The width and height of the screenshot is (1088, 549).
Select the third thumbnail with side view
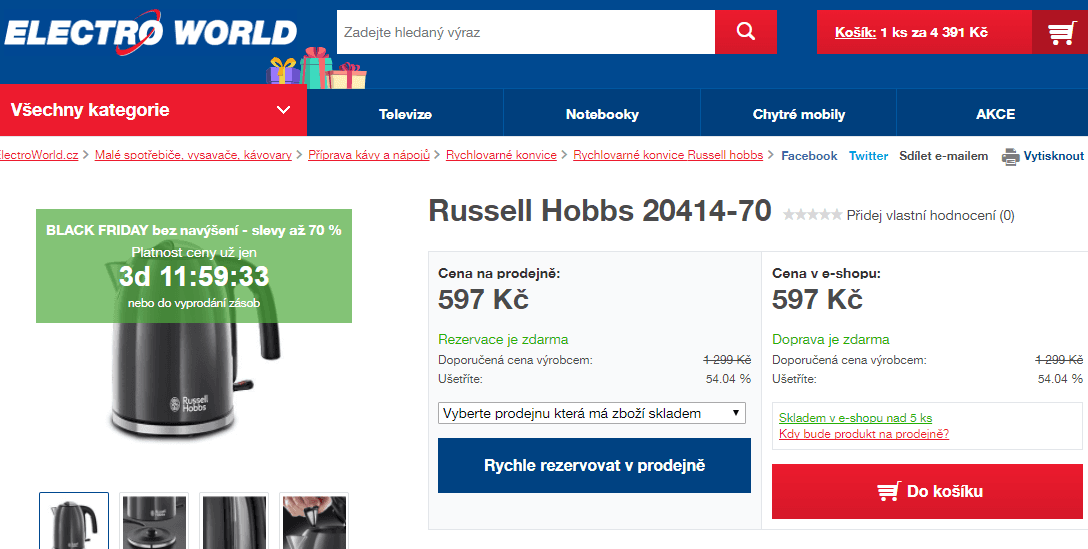coord(234,521)
